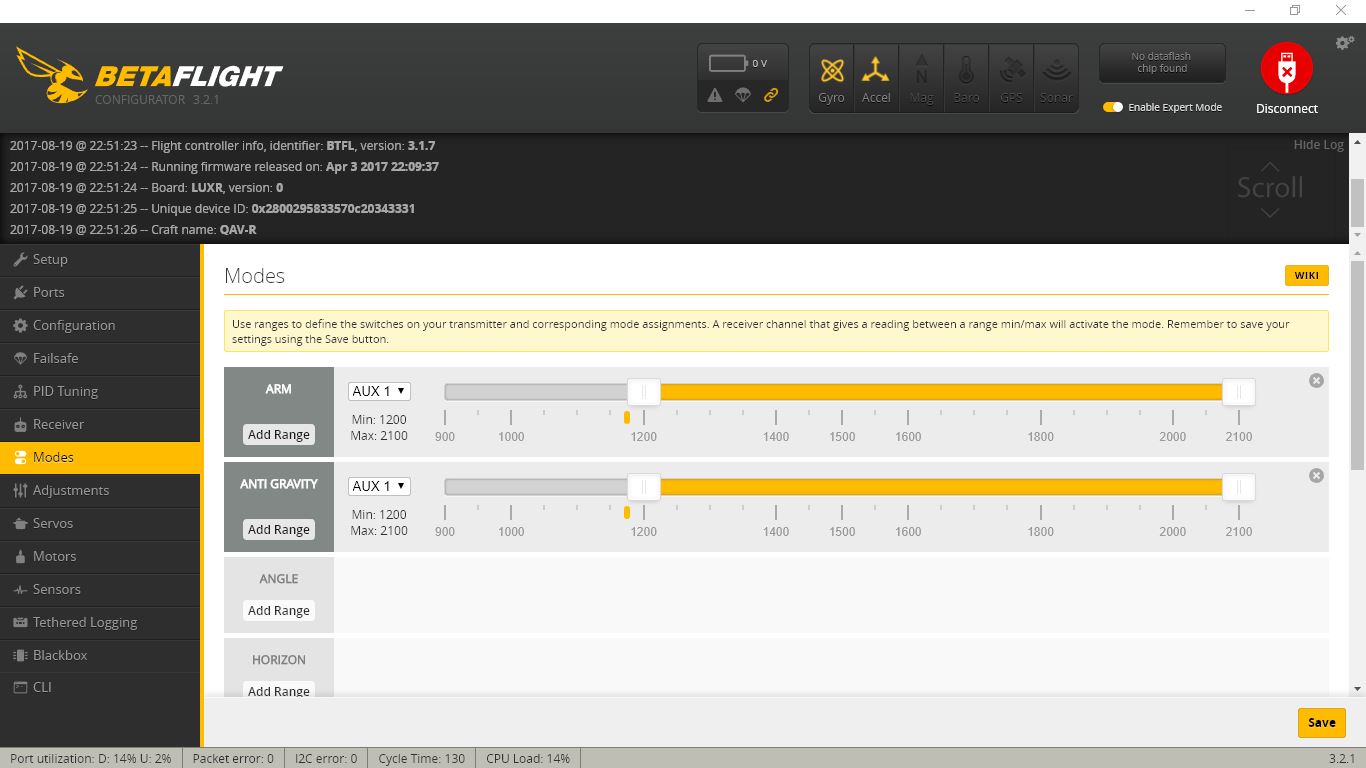Viewport: 1366px width, 768px height.
Task: Click Hide Log link
Action: (x=1318, y=145)
